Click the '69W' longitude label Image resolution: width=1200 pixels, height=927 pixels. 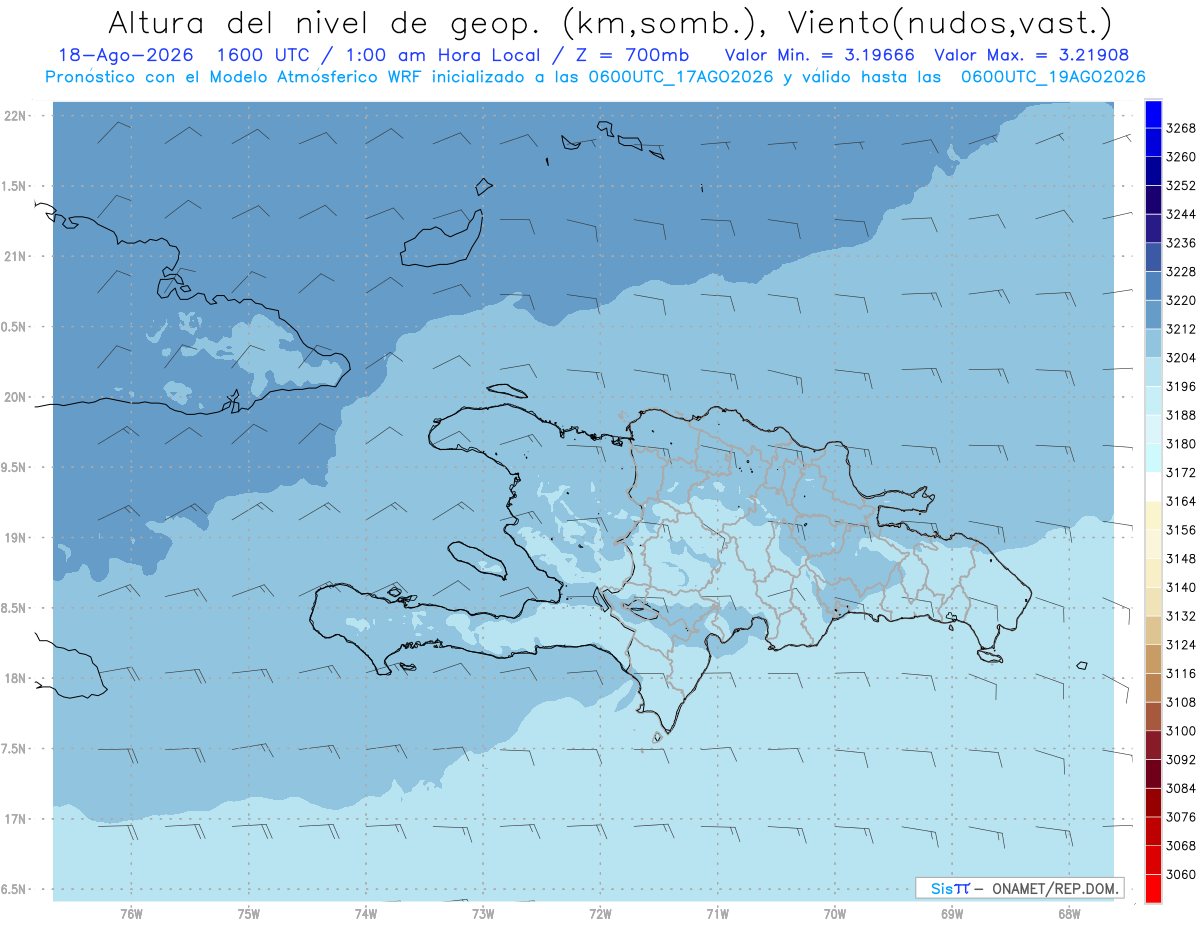point(952,914)
